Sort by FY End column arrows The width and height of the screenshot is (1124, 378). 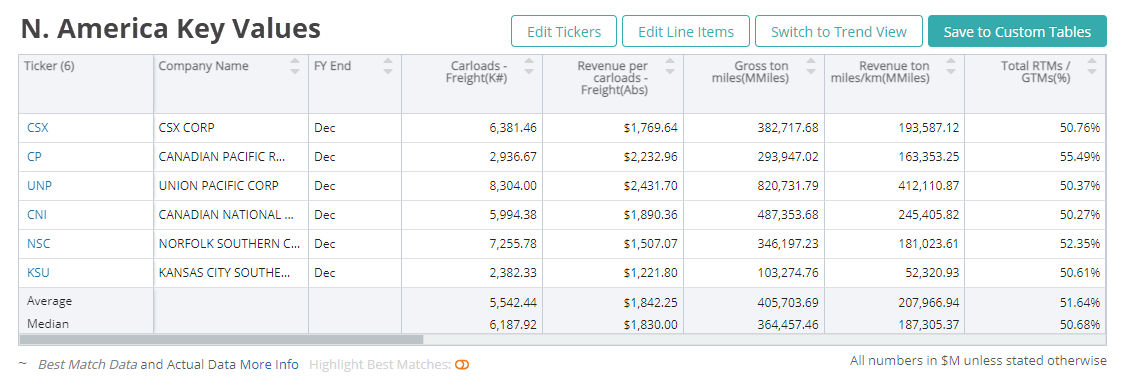[388, 66]
